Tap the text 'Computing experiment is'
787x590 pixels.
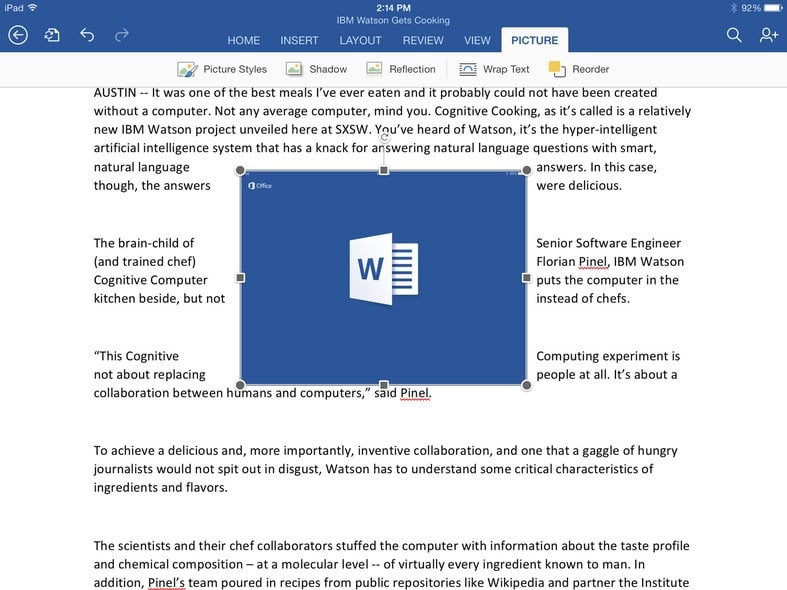[x=608, y=356]
